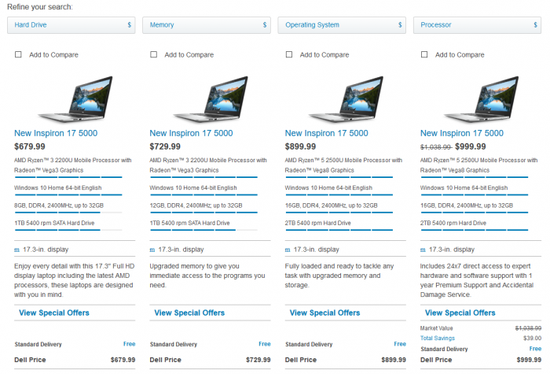Click the $679.99 price under first laptop title
The height and width of the screenshot is (374, 550).
point(30,147)
